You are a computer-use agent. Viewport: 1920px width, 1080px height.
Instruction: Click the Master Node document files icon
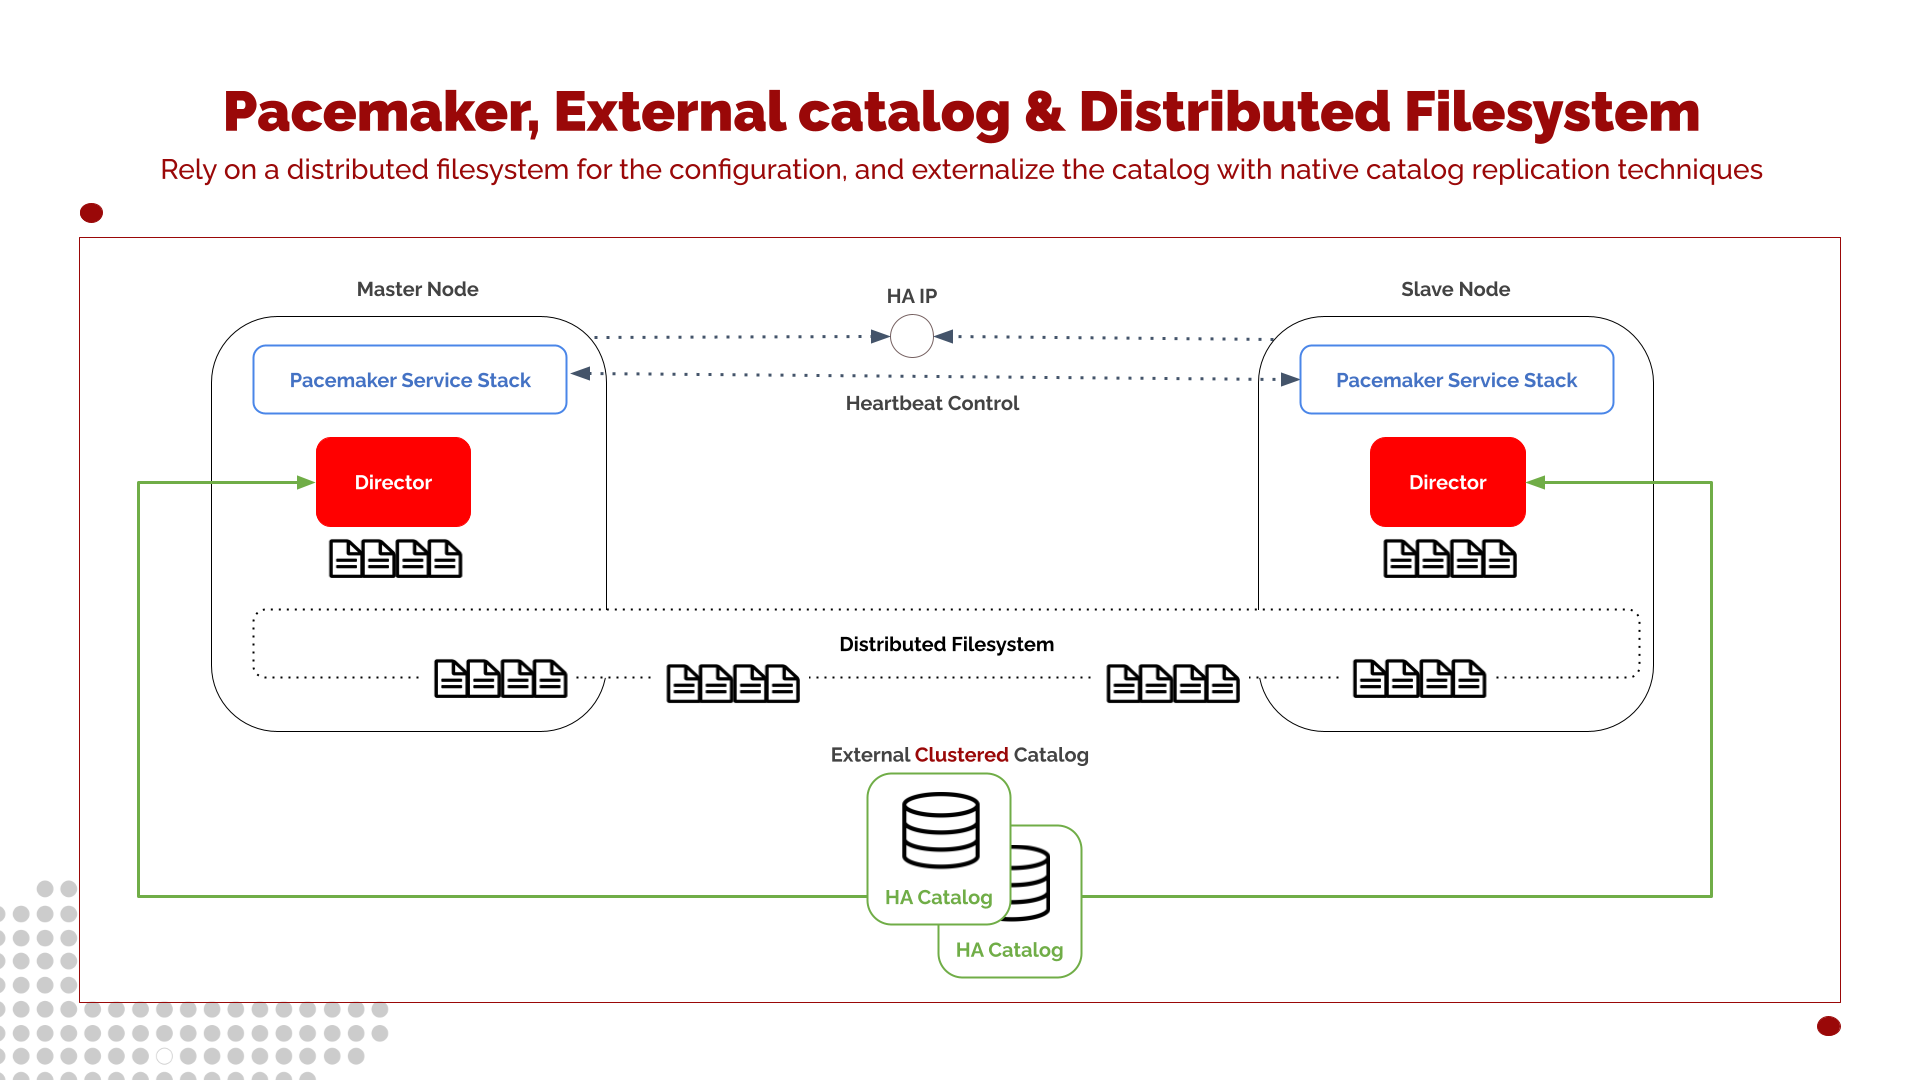[x=394, y=558]
